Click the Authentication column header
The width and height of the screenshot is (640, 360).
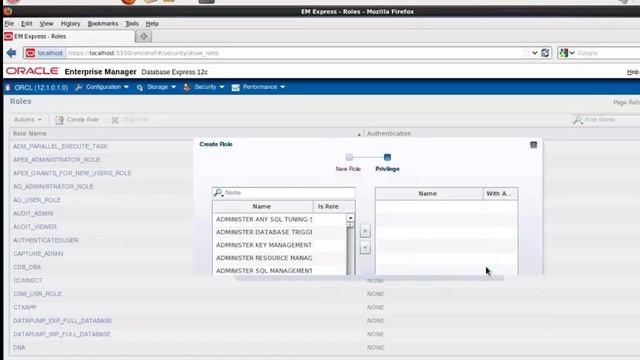(x=389, y=133)
